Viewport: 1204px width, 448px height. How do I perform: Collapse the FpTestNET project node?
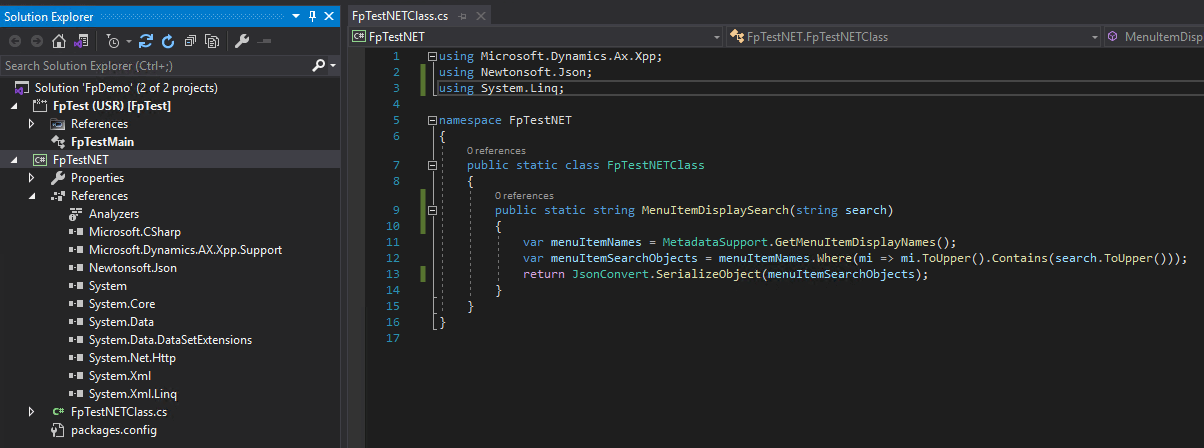click(x=15, y=160)
